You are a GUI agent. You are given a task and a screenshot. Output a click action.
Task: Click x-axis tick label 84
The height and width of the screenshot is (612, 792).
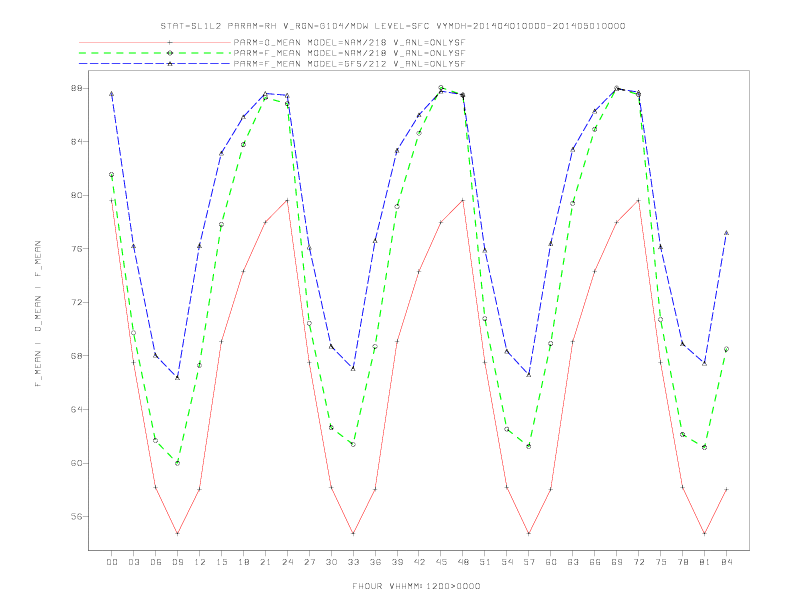(x=727, y=562)
